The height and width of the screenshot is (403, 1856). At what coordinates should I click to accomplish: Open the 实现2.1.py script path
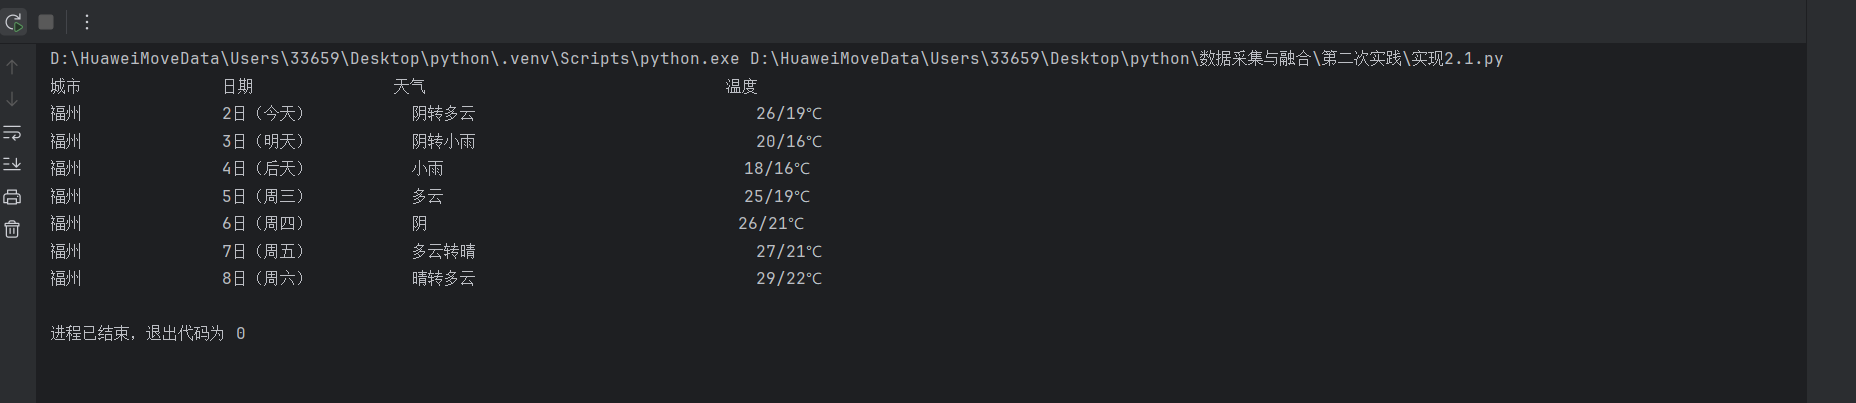[1126, 59]
